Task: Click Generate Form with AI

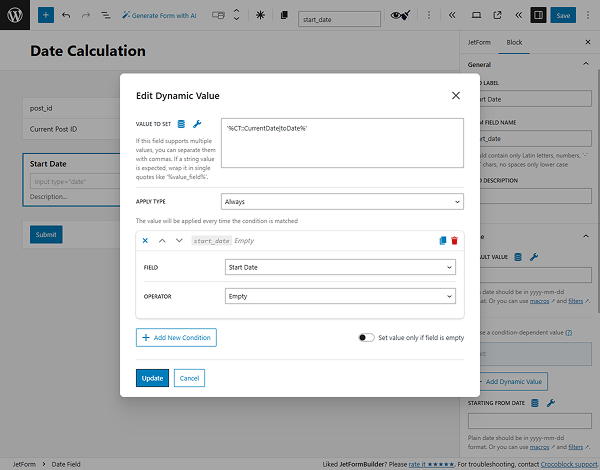Action: 159,15
